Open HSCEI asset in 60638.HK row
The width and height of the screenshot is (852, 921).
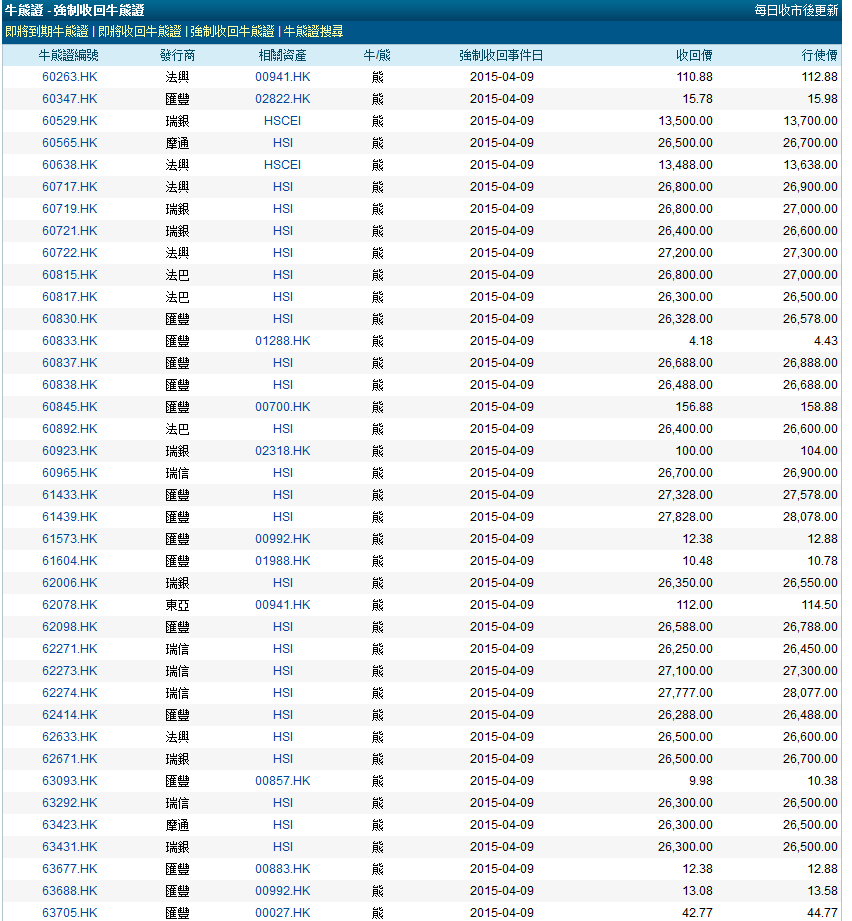(282, 165)
